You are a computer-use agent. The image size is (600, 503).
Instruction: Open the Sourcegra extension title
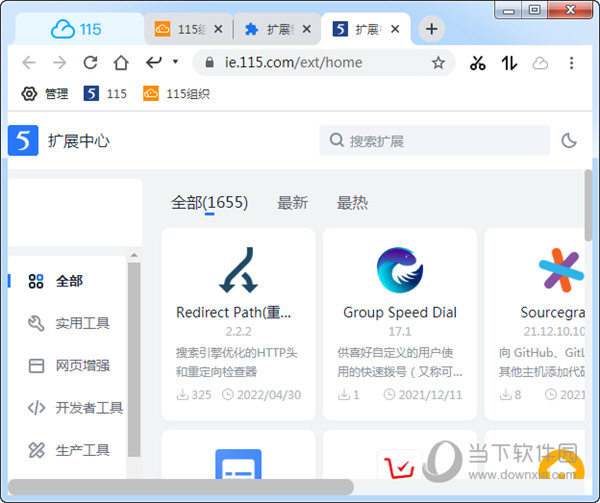pos(553,313)
